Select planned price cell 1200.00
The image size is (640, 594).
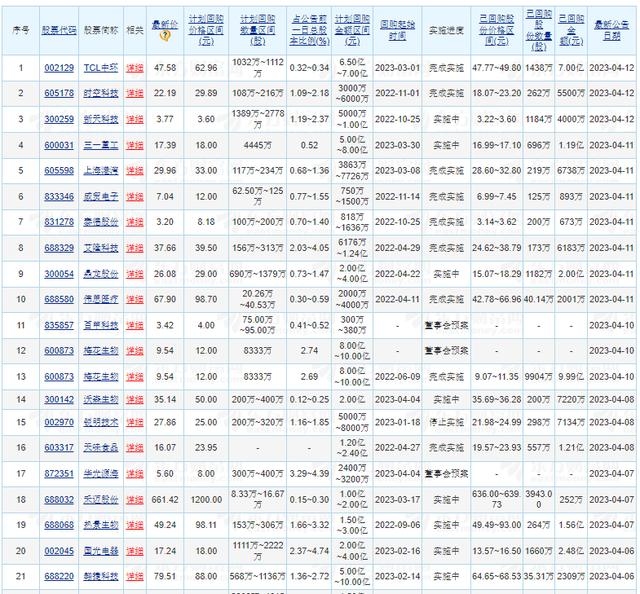[x=206, y=499]
